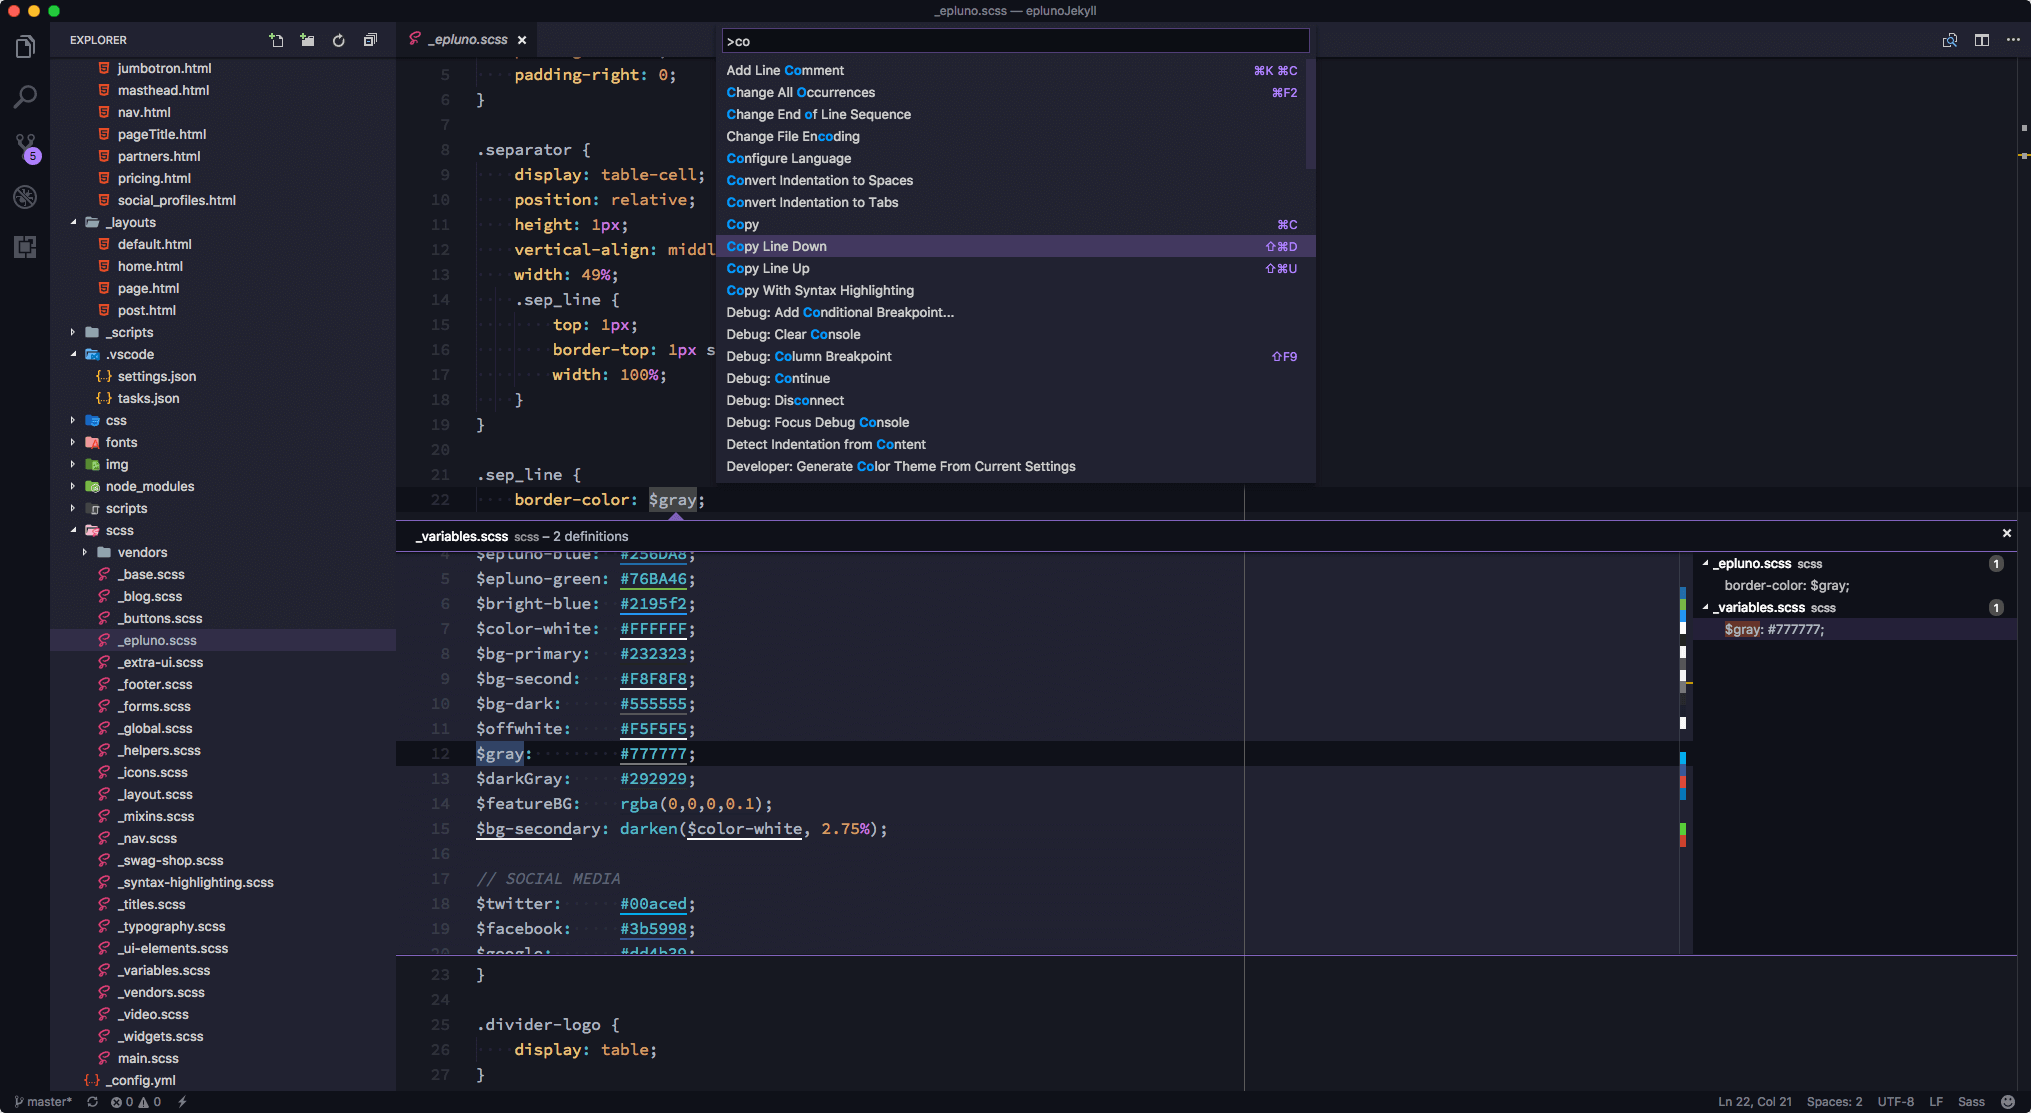Click the sync changes icon in status bar
This screenshot has height=1113, width=2031.
[x=92, y=1102]
